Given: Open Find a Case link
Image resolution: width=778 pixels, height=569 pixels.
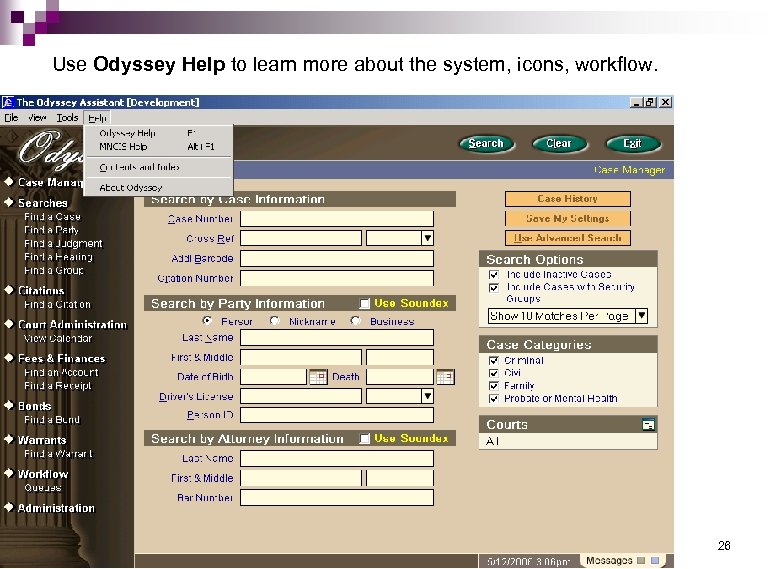Looking at the screenshot, I should point(52,217).
